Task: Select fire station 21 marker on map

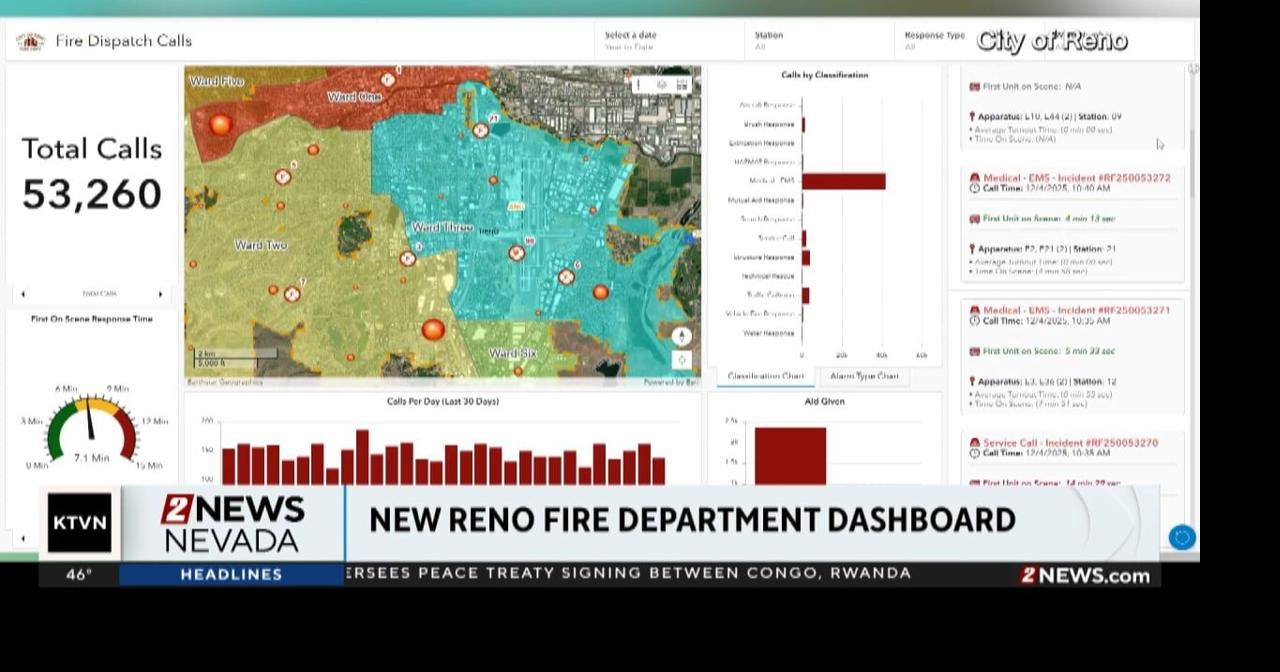Action: pyautogui.click(x=481, y=129)
